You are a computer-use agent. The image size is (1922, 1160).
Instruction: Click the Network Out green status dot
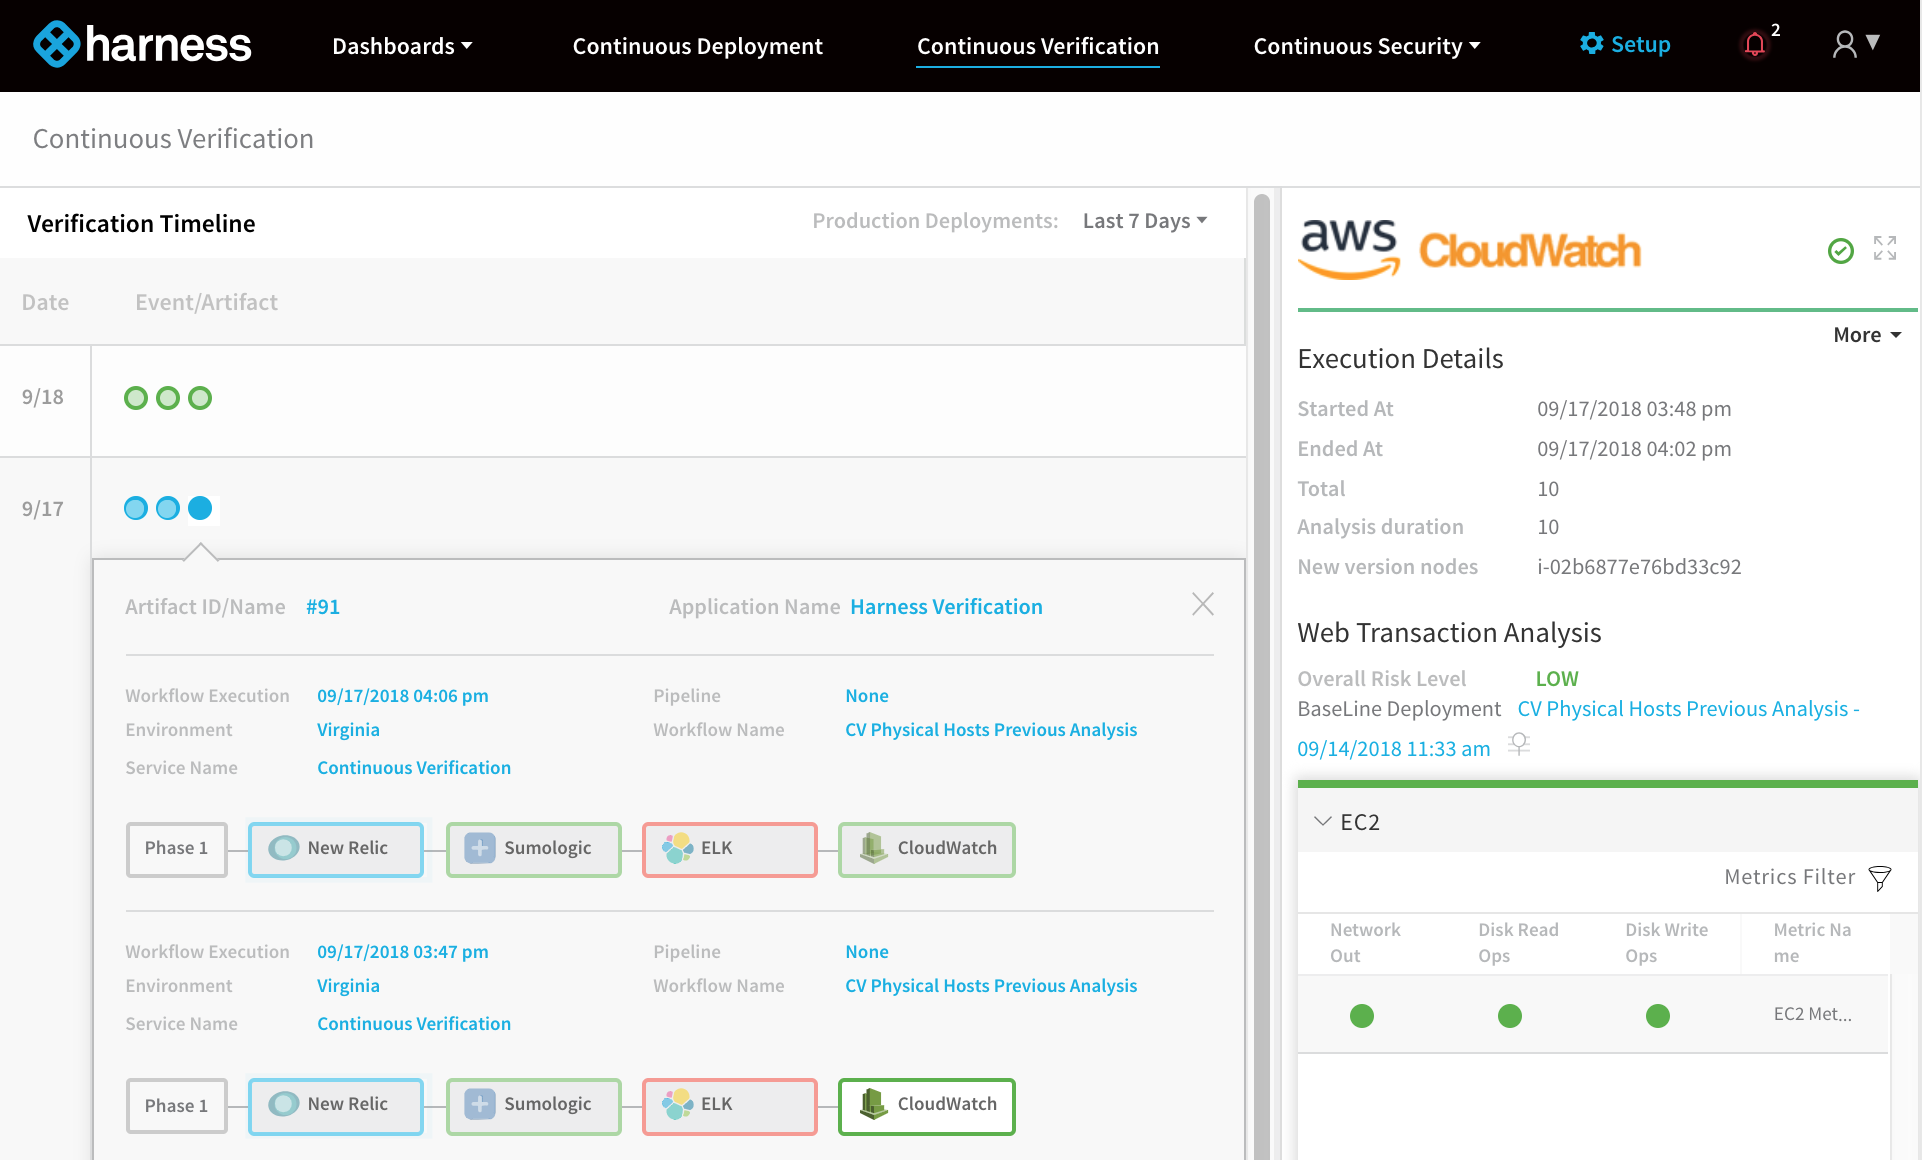pyautogui.click(x=1362, y=1016)
